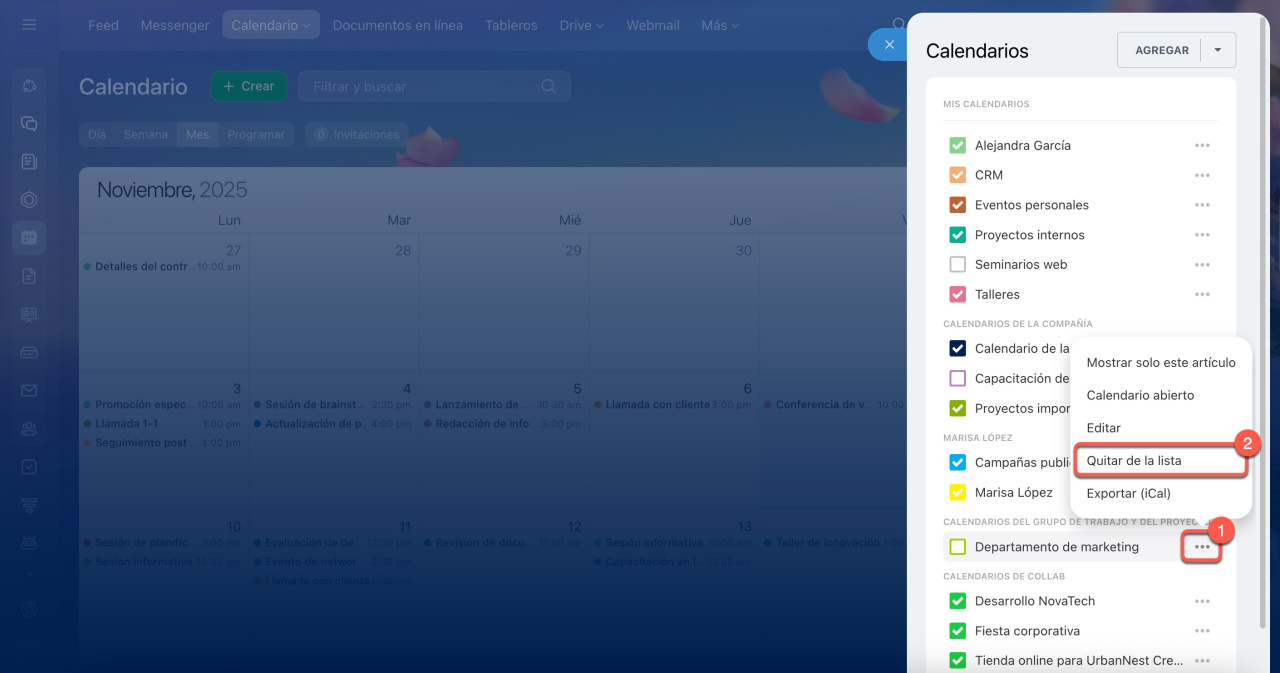Click the Agregar button
Screen dimensions: 1280x673
[x=1161, y=50]
